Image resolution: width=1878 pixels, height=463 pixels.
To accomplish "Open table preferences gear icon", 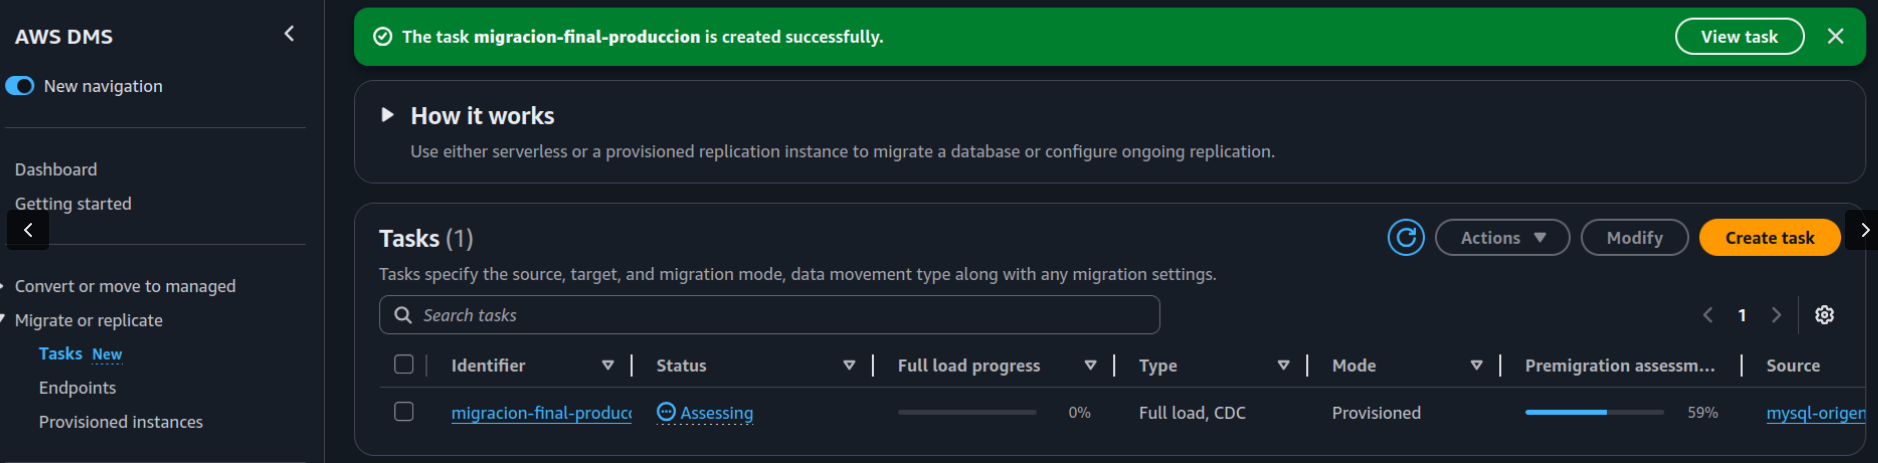I will tap(1824, 315).
